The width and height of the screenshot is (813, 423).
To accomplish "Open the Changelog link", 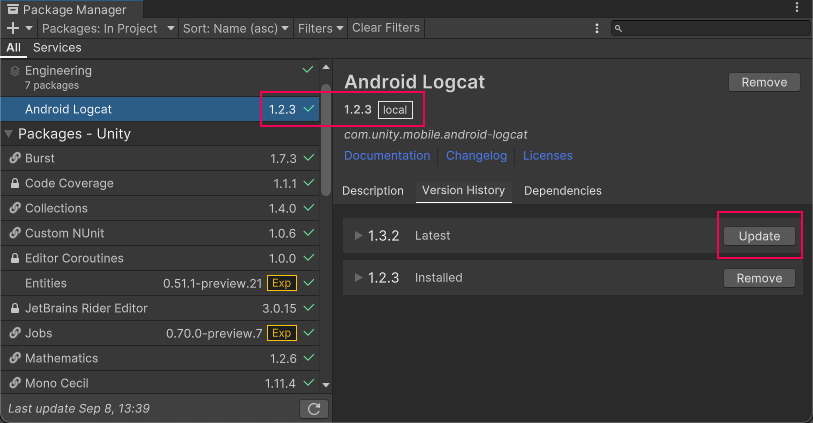I will tap(476, 156).
